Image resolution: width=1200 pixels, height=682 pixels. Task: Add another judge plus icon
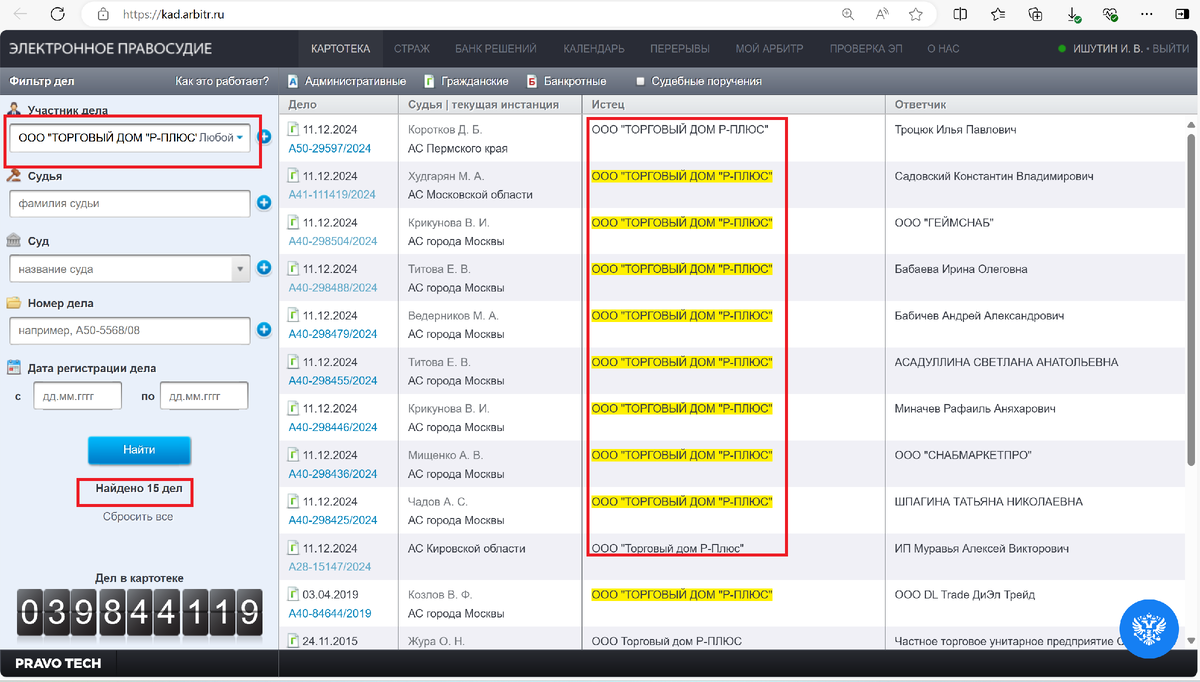[264, 203]
